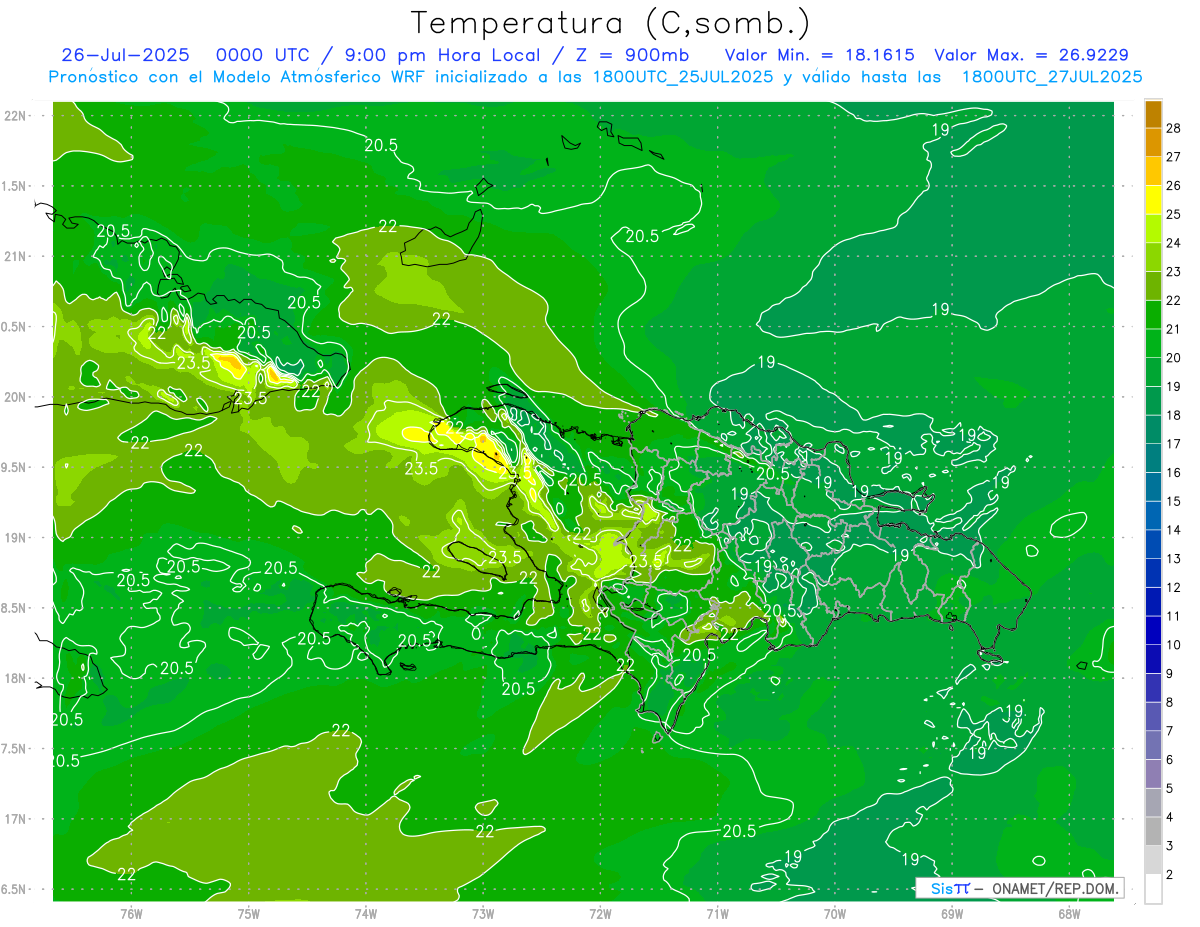Click the "74W" longitude axis label
Image resolution: width=1200 pixels, height=927 pixels.
[x=366, y=914]
